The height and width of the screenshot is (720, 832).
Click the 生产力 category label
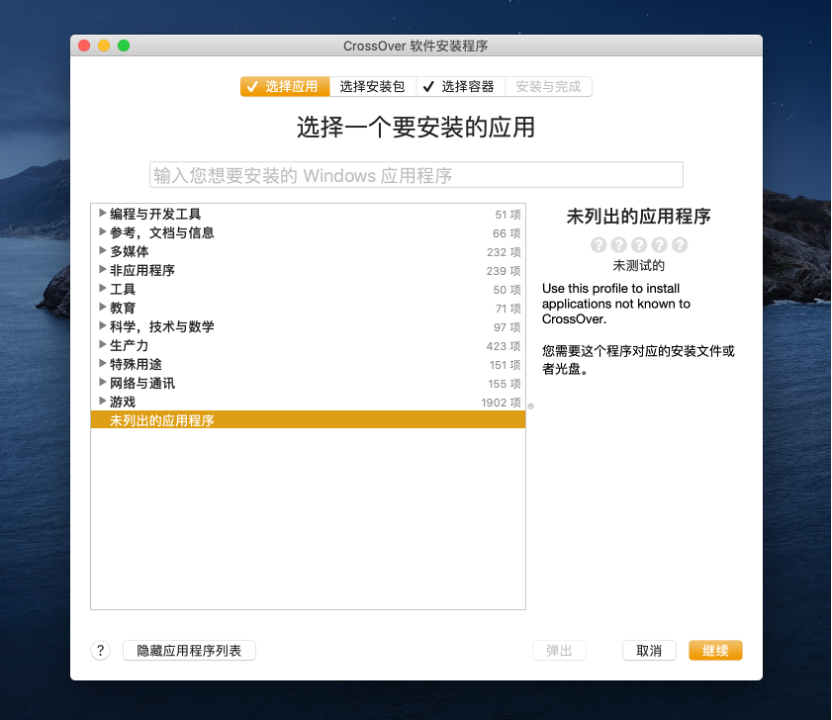(x=129, y=345)
